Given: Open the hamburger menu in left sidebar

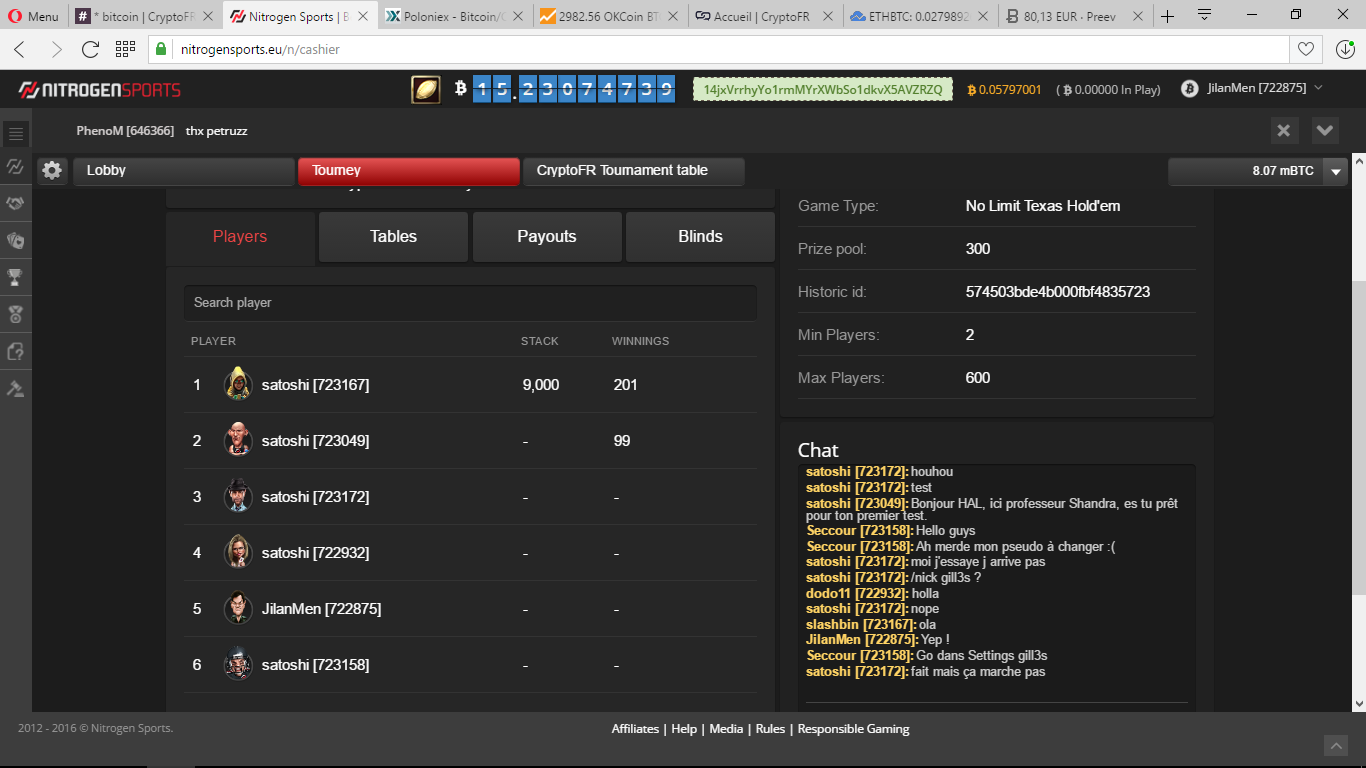Looking at the screenshot, I should tap(16, 133).
